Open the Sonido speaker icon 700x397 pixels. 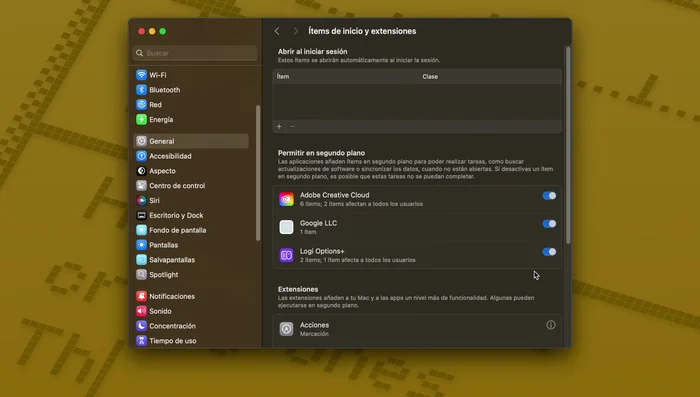point(142,311)
